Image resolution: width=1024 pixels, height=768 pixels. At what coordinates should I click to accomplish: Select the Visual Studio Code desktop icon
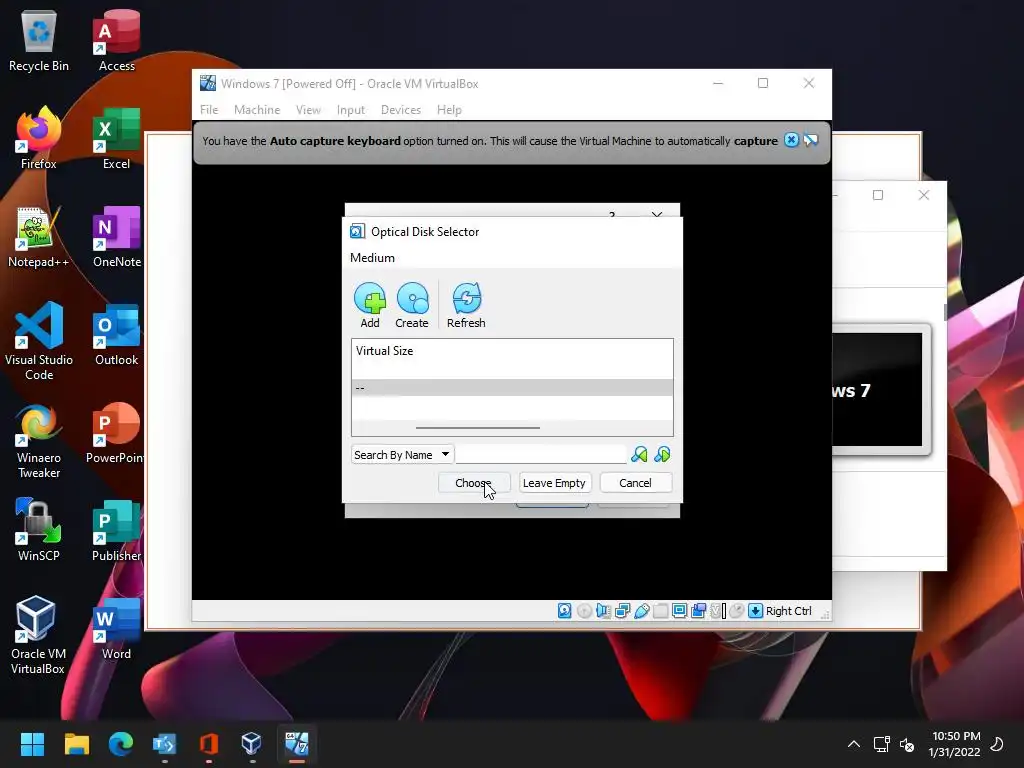(x=39, y=341)
